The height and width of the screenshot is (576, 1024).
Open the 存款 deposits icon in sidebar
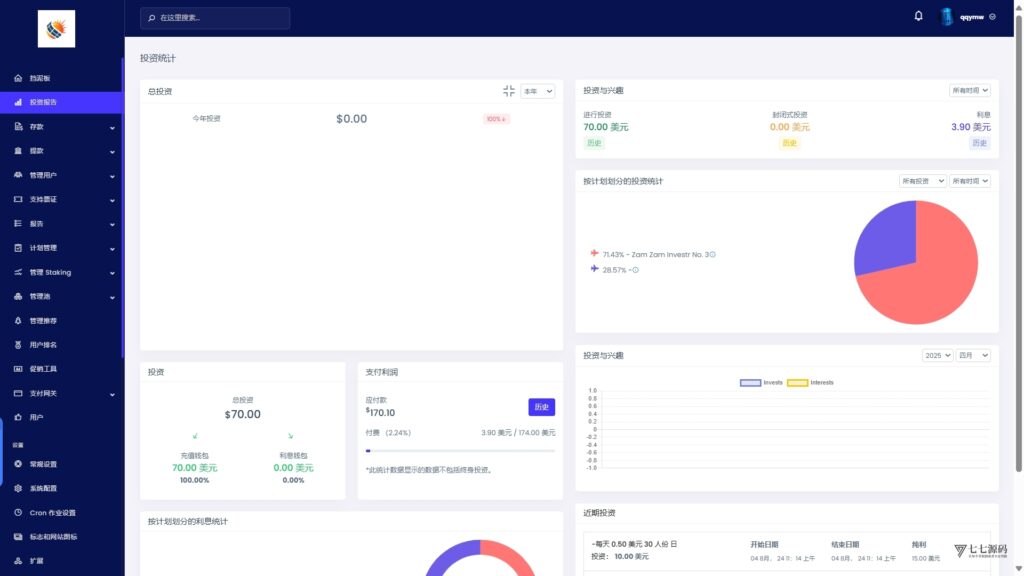pos(18,126)
